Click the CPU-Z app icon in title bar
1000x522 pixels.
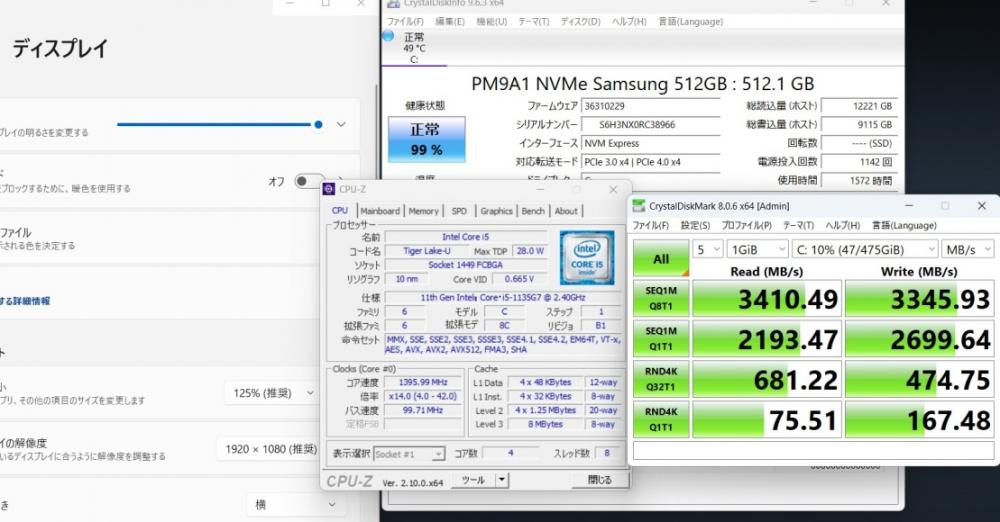(x=328, y=189)
